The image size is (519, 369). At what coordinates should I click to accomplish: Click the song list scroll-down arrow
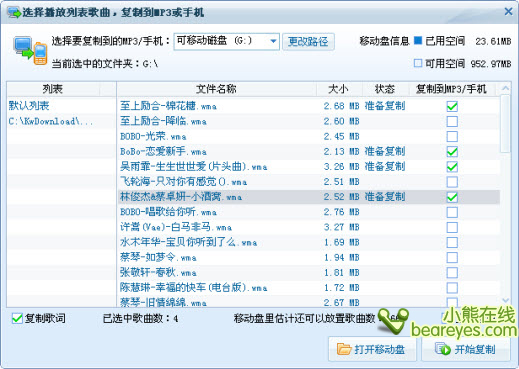click(505, 300)
